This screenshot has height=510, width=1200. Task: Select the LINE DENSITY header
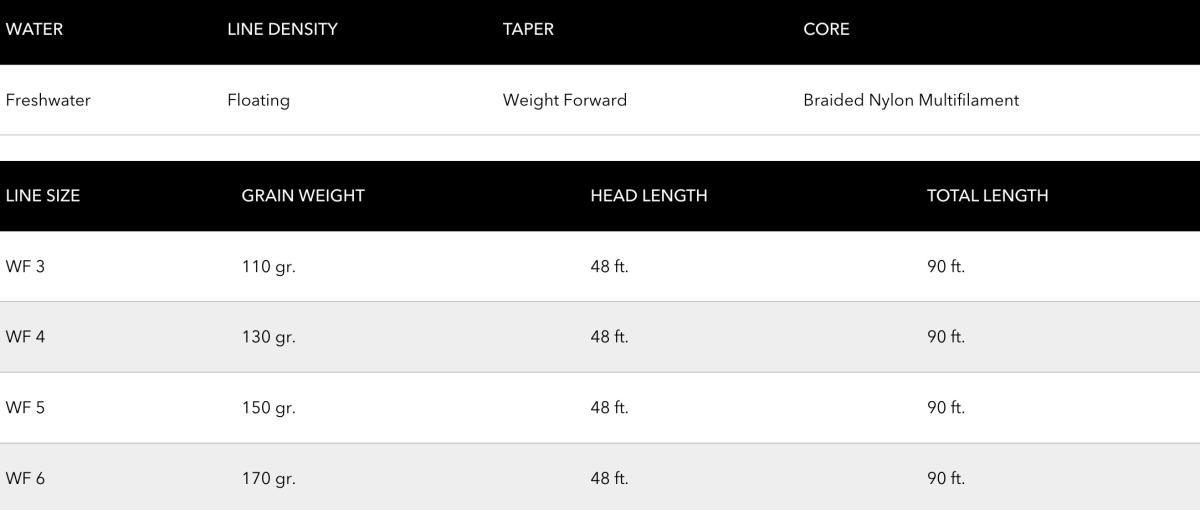coord(282,29)
